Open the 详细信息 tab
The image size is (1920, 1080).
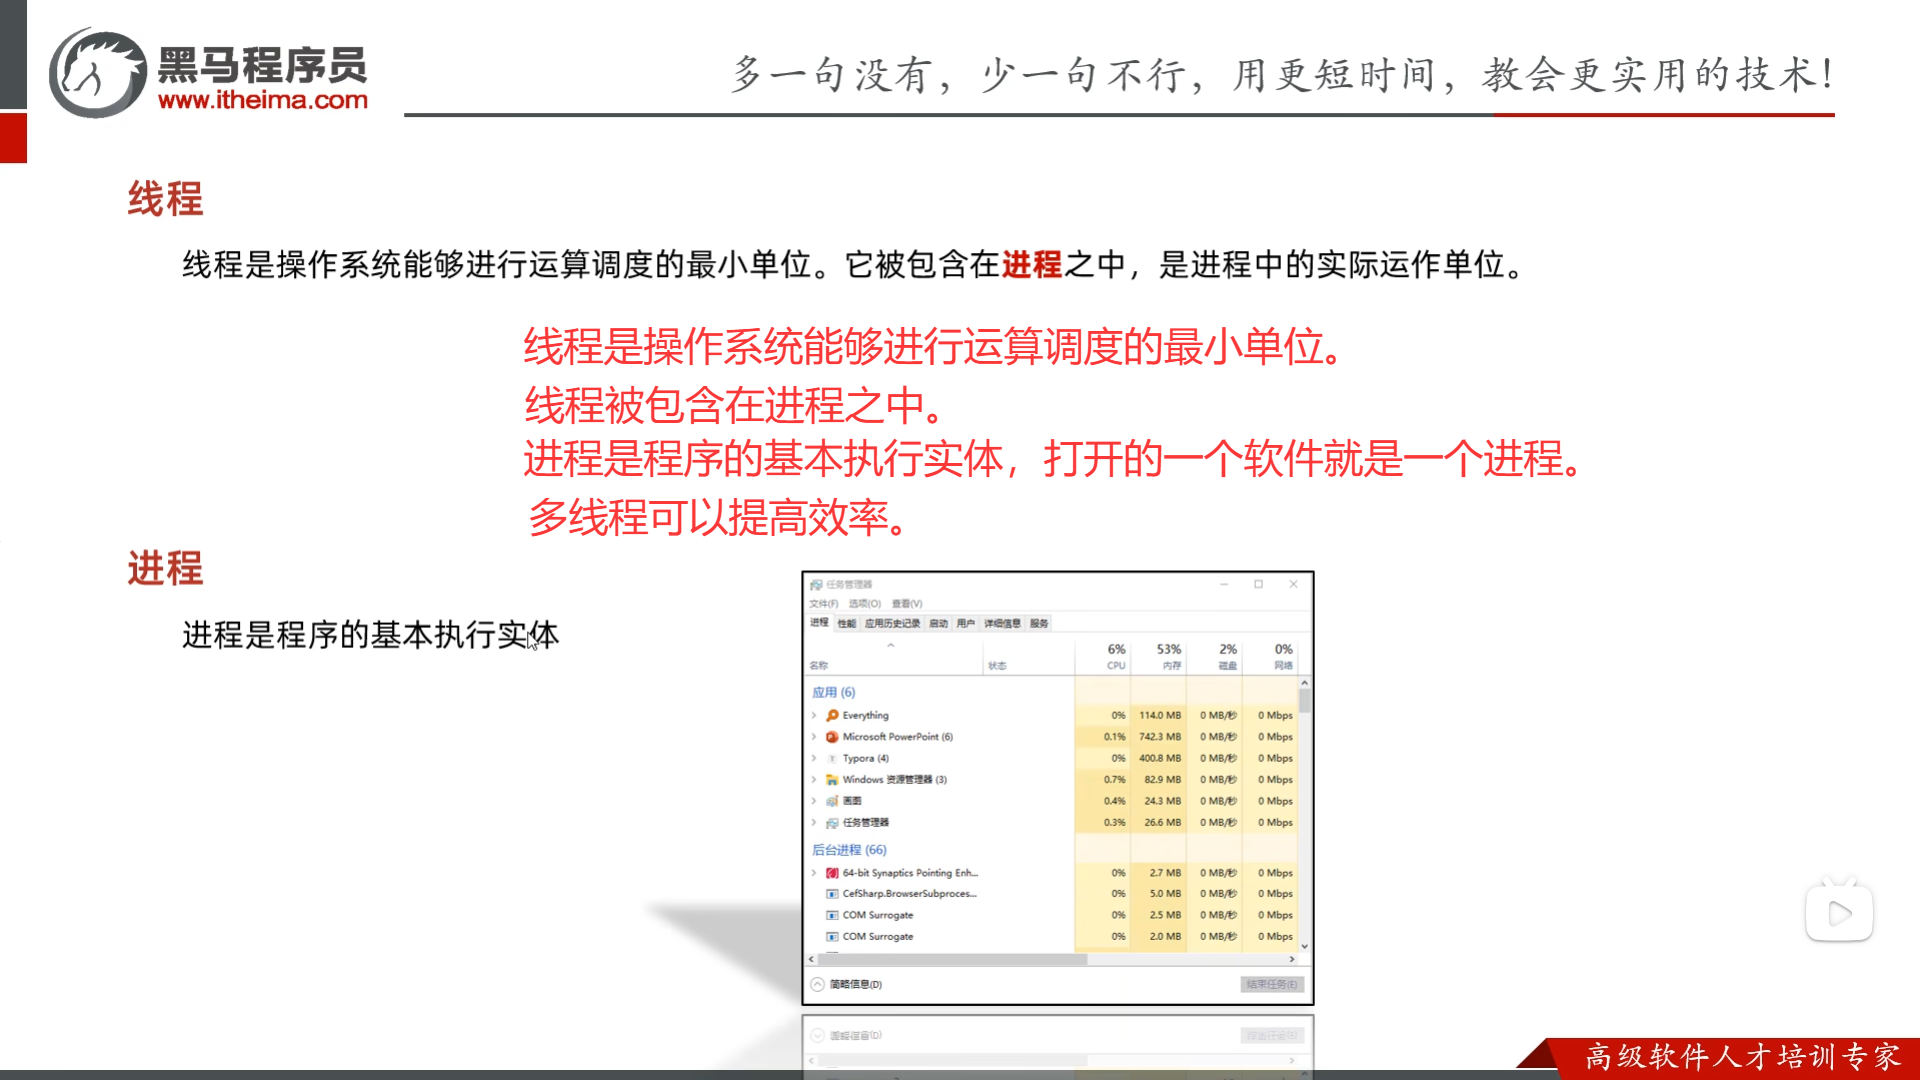click(1002, 623)
